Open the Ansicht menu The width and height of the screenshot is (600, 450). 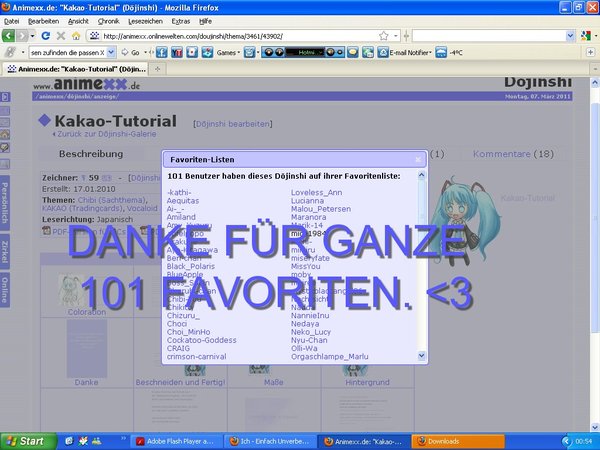[78, 21]
